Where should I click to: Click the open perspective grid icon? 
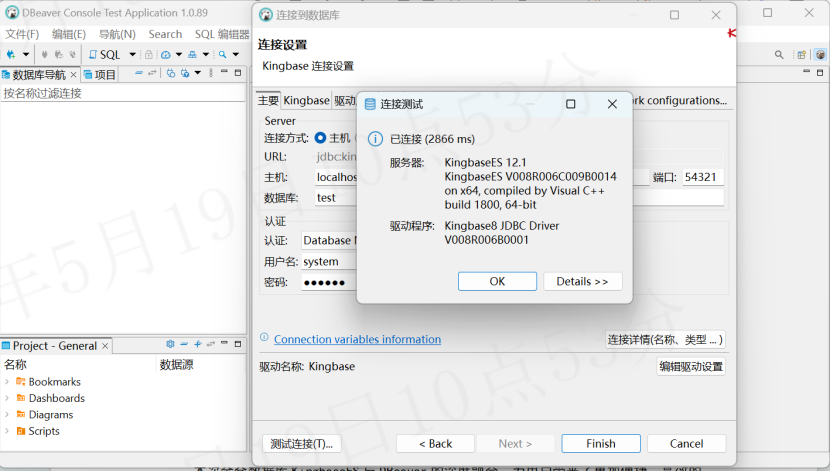coord(801,55)
